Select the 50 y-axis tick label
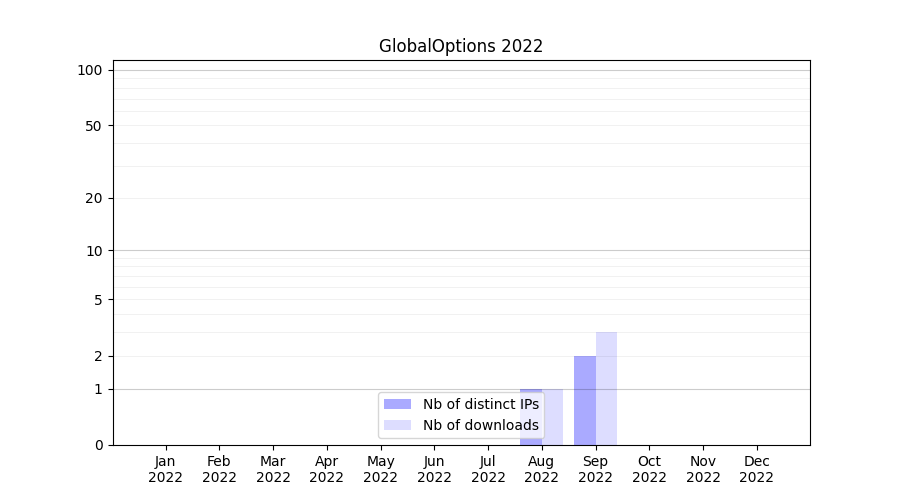The height and width of the screenshot is (500, 900). click(94, 126)
